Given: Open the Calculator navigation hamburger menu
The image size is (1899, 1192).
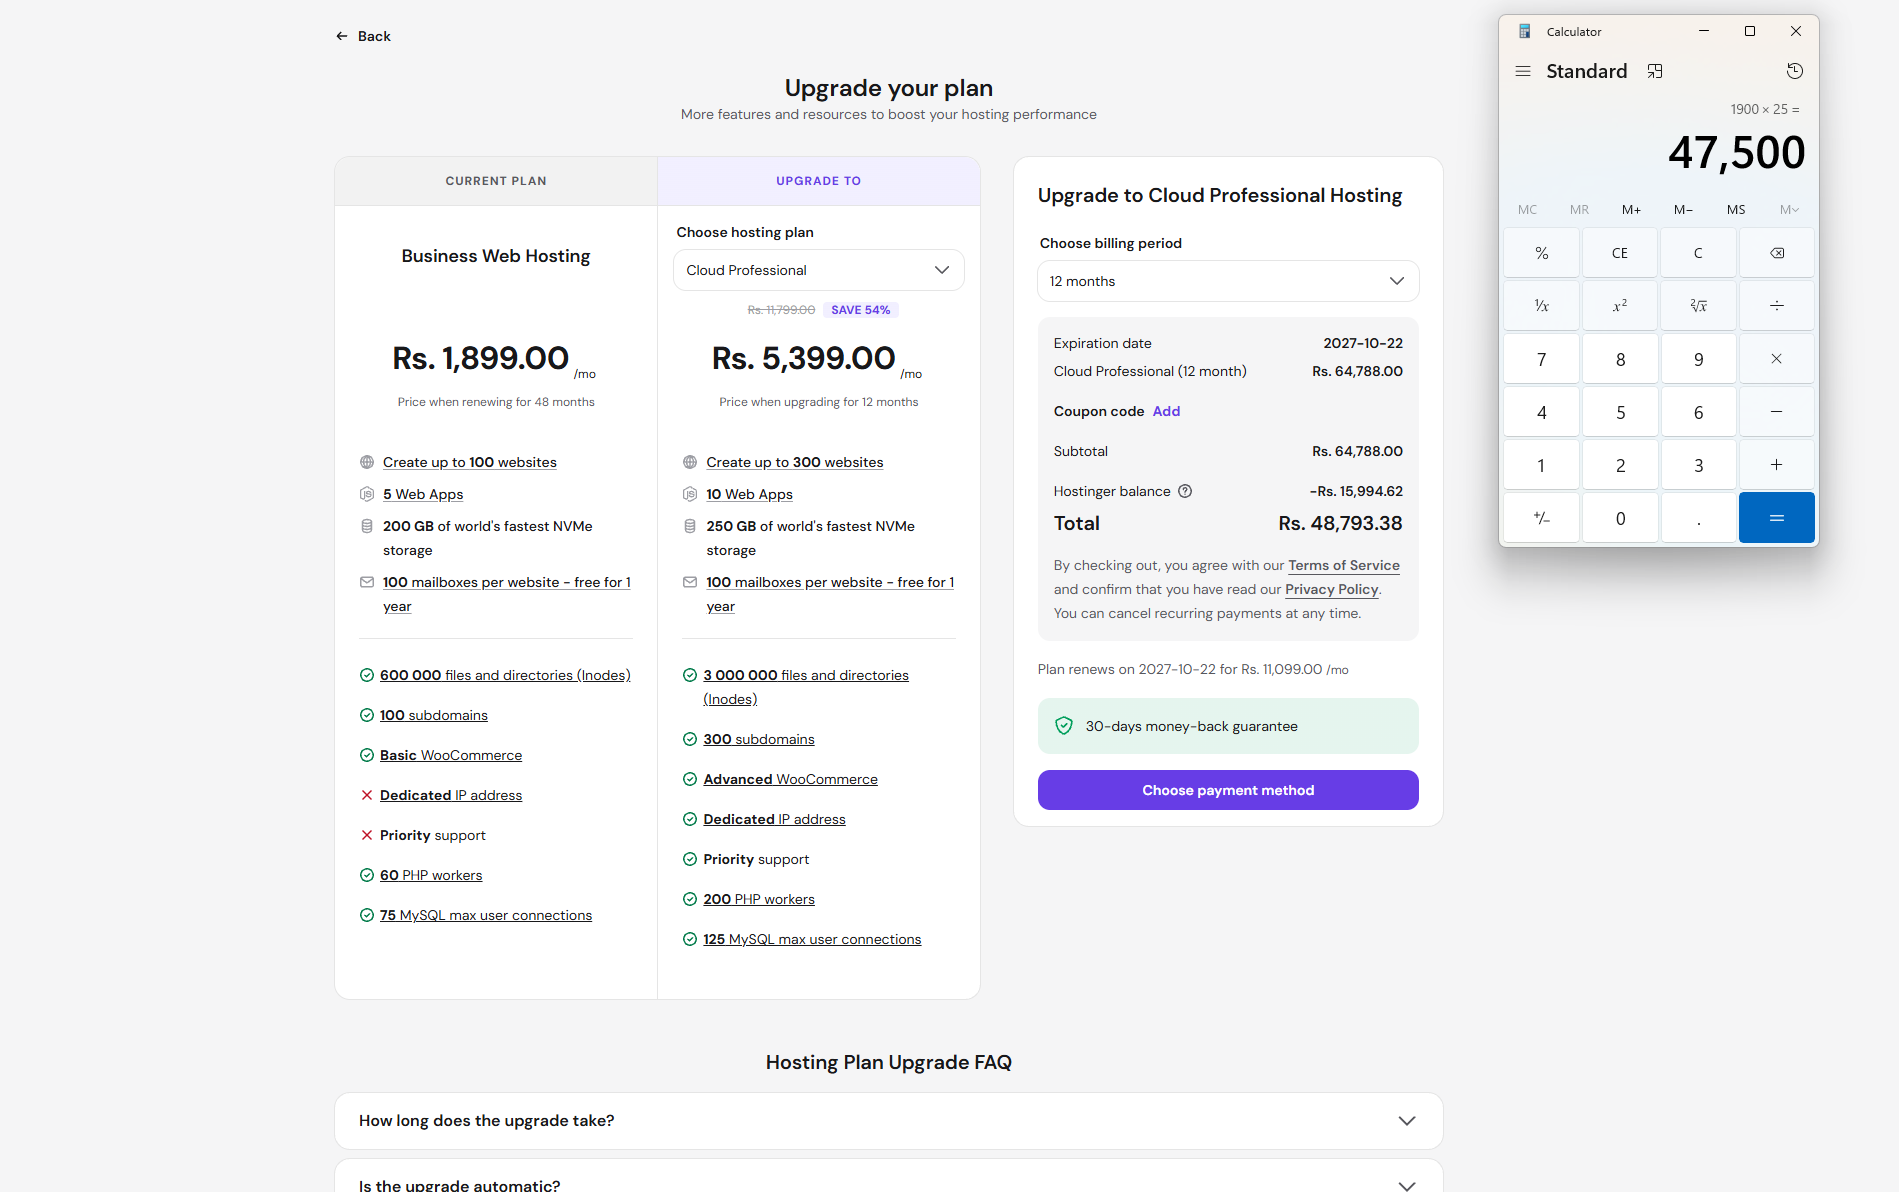Looking at the screenshot, I should (x=1523, y=71).
